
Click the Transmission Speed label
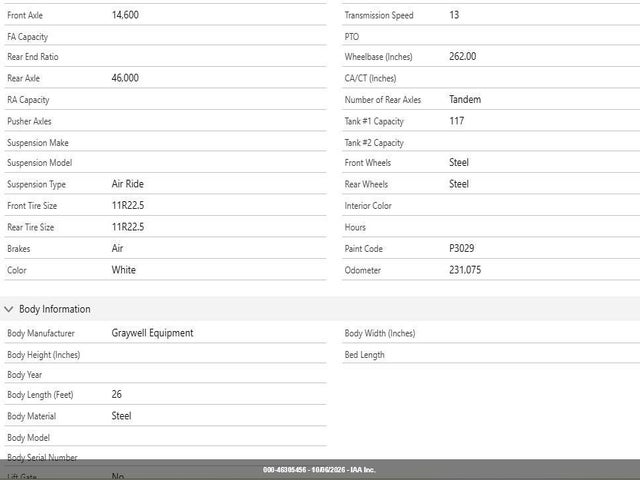coord(379,15)
